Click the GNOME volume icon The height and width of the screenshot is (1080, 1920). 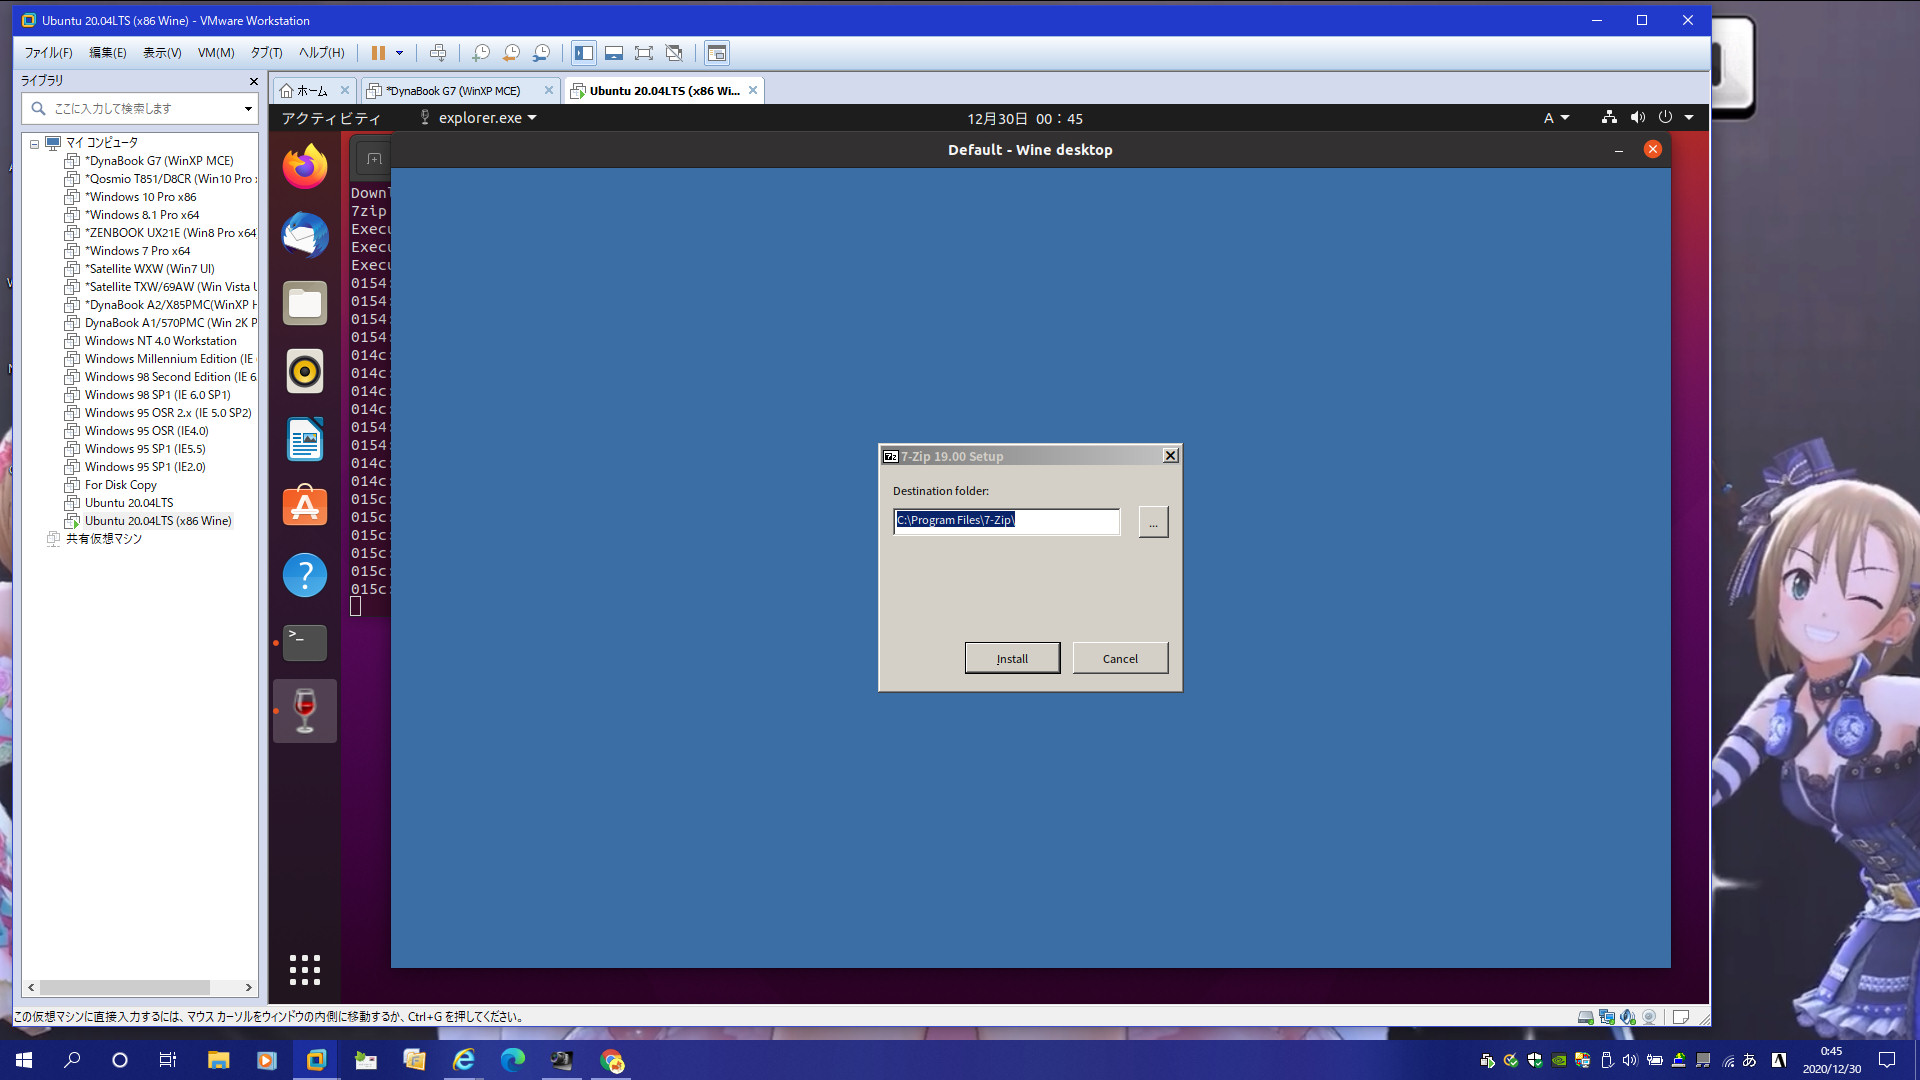(1637, 118)
